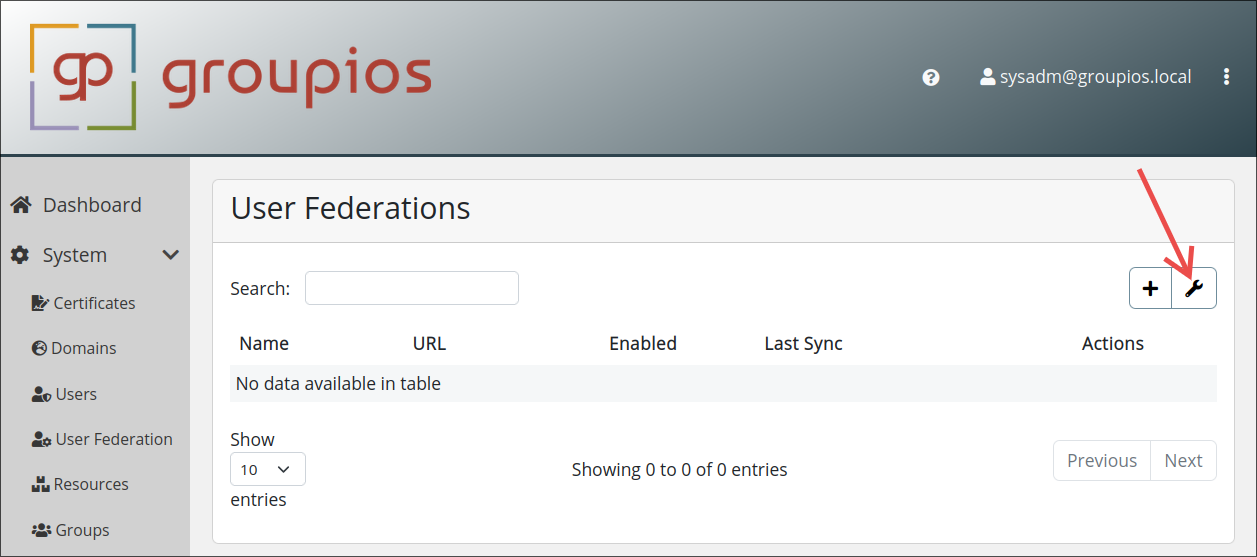Open the Show entries count dropdown
The image size is (1257, 557).
coord(267,469)
